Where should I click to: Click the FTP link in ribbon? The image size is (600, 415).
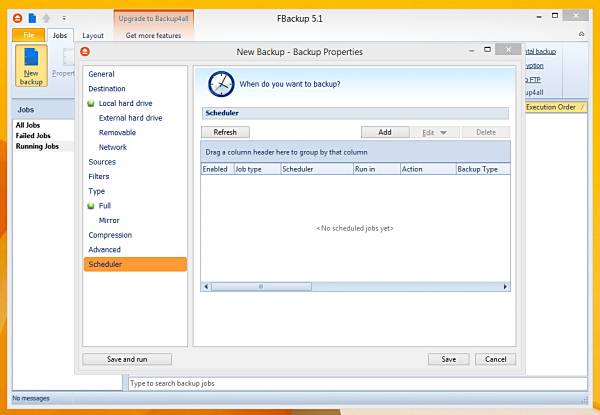click(x=533, y=80)
